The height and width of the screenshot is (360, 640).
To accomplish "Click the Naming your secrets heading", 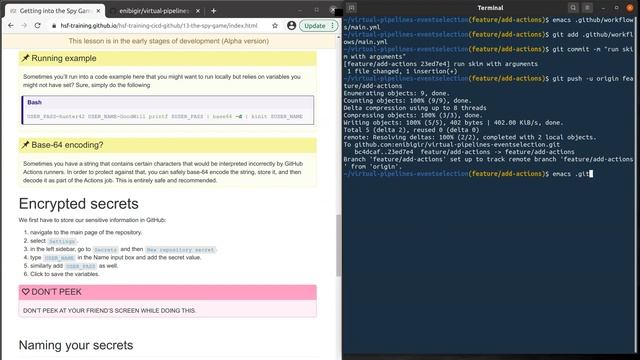I will point(76,345).
